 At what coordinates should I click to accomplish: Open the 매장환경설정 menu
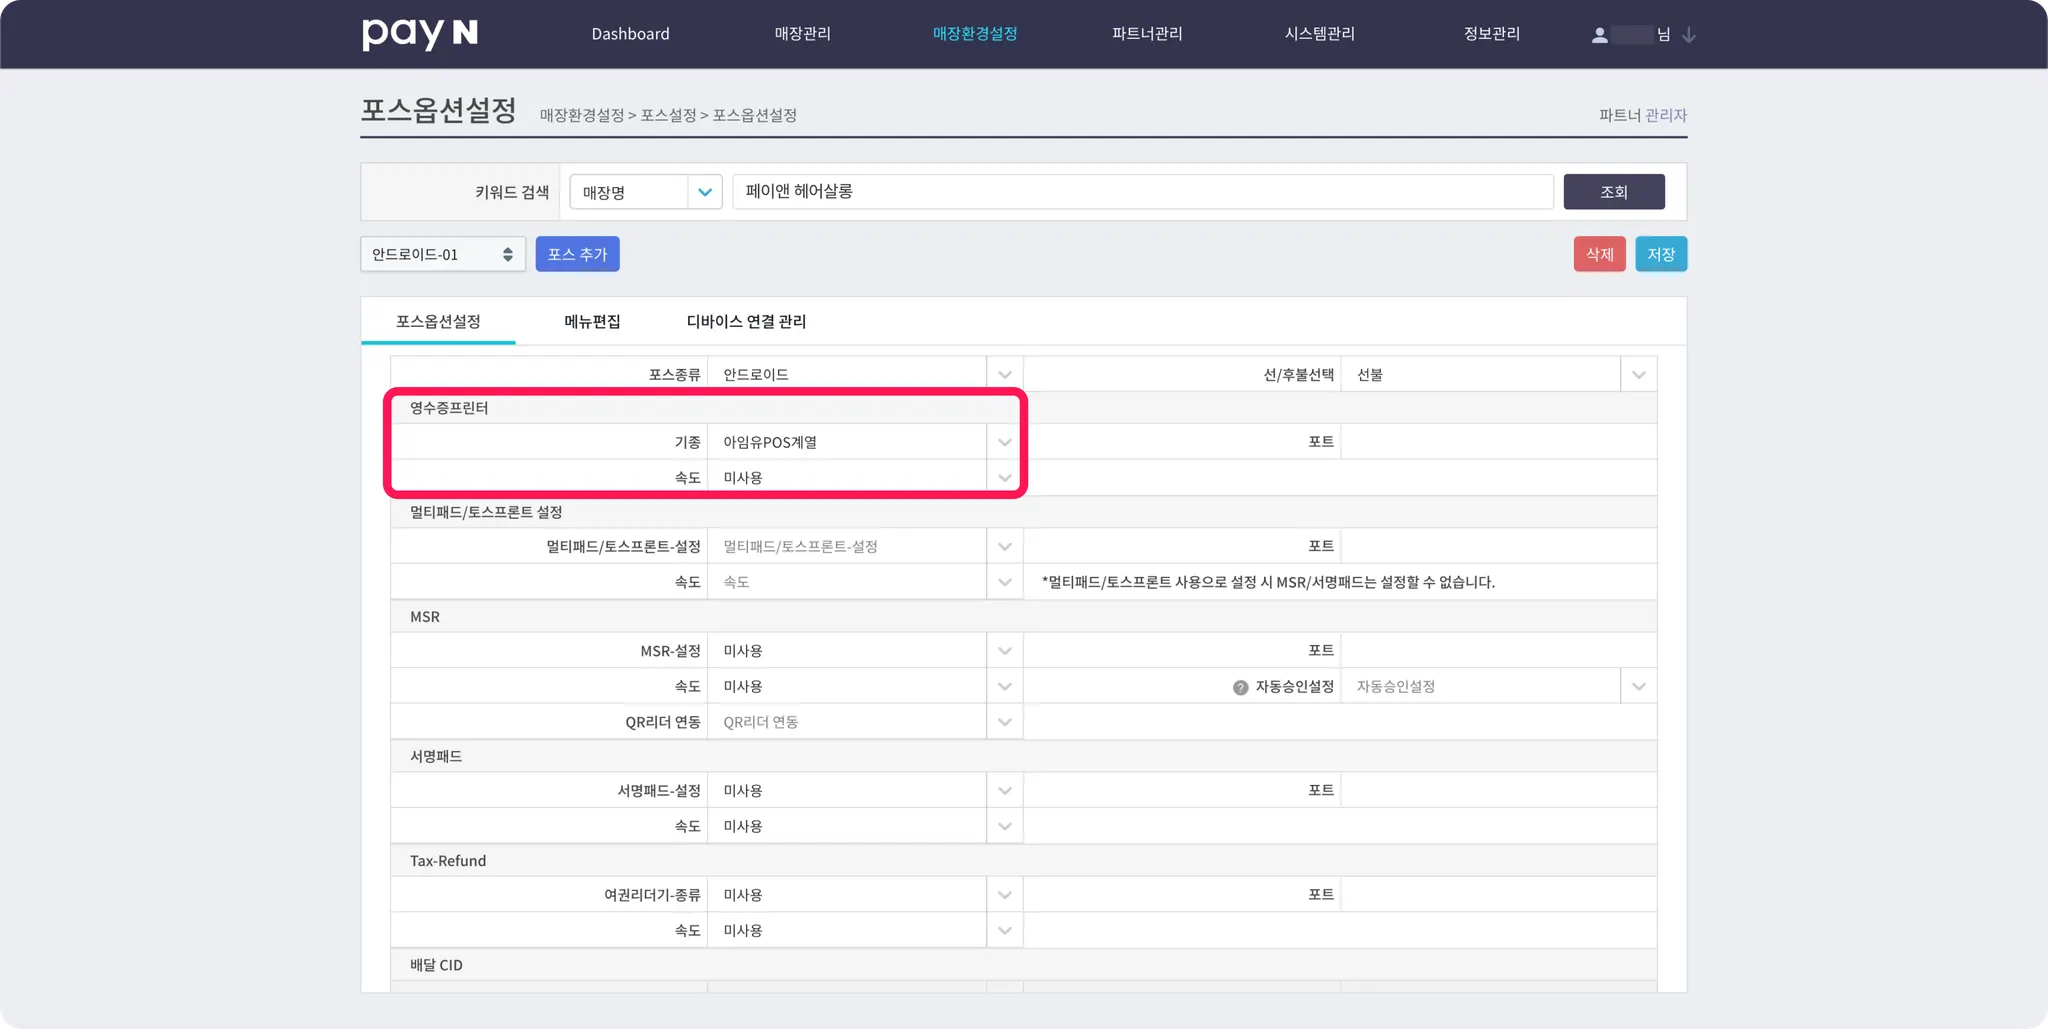(975, 34)
